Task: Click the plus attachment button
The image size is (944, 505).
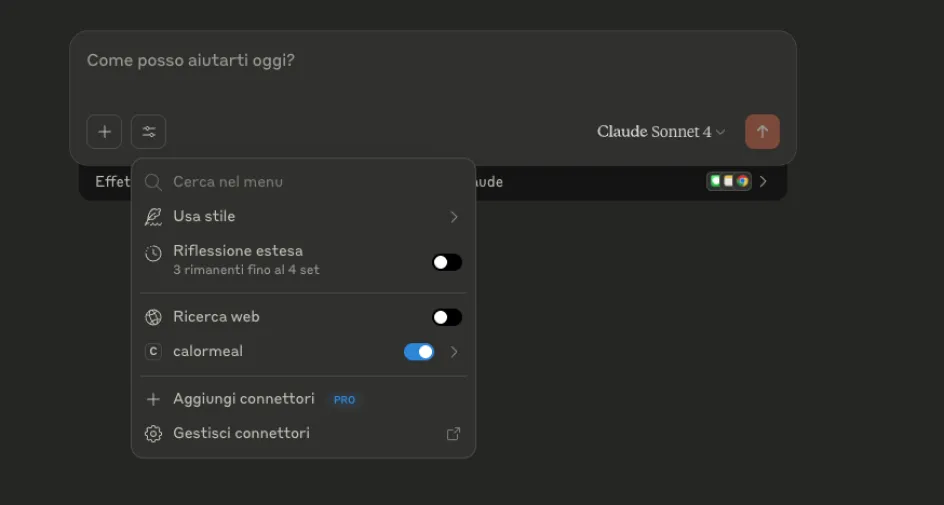Action: pyautogui.click(x=104, y=132)
